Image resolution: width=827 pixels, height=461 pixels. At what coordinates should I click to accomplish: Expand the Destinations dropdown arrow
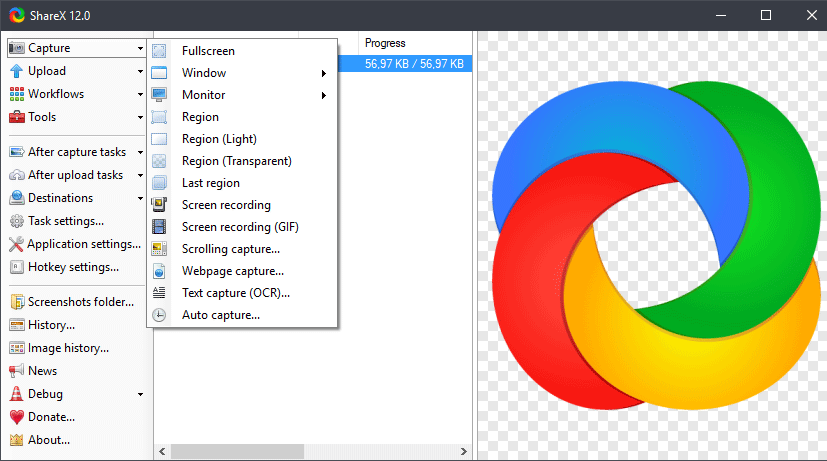(x=140, y=198)
